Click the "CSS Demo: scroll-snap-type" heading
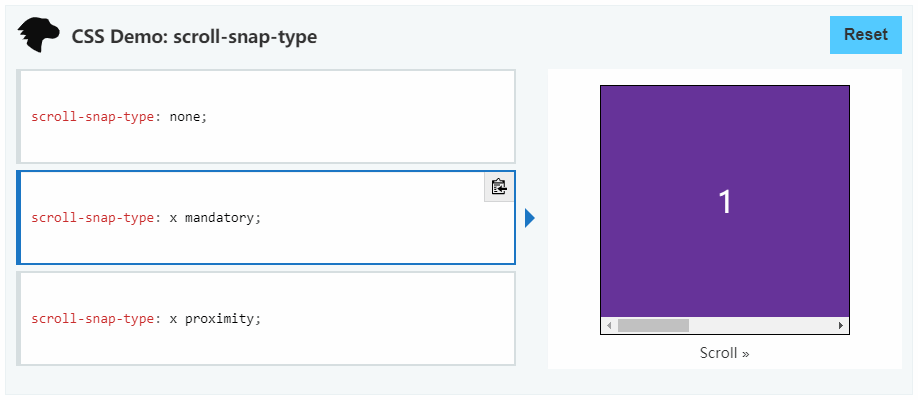 (x=194, y=37)
